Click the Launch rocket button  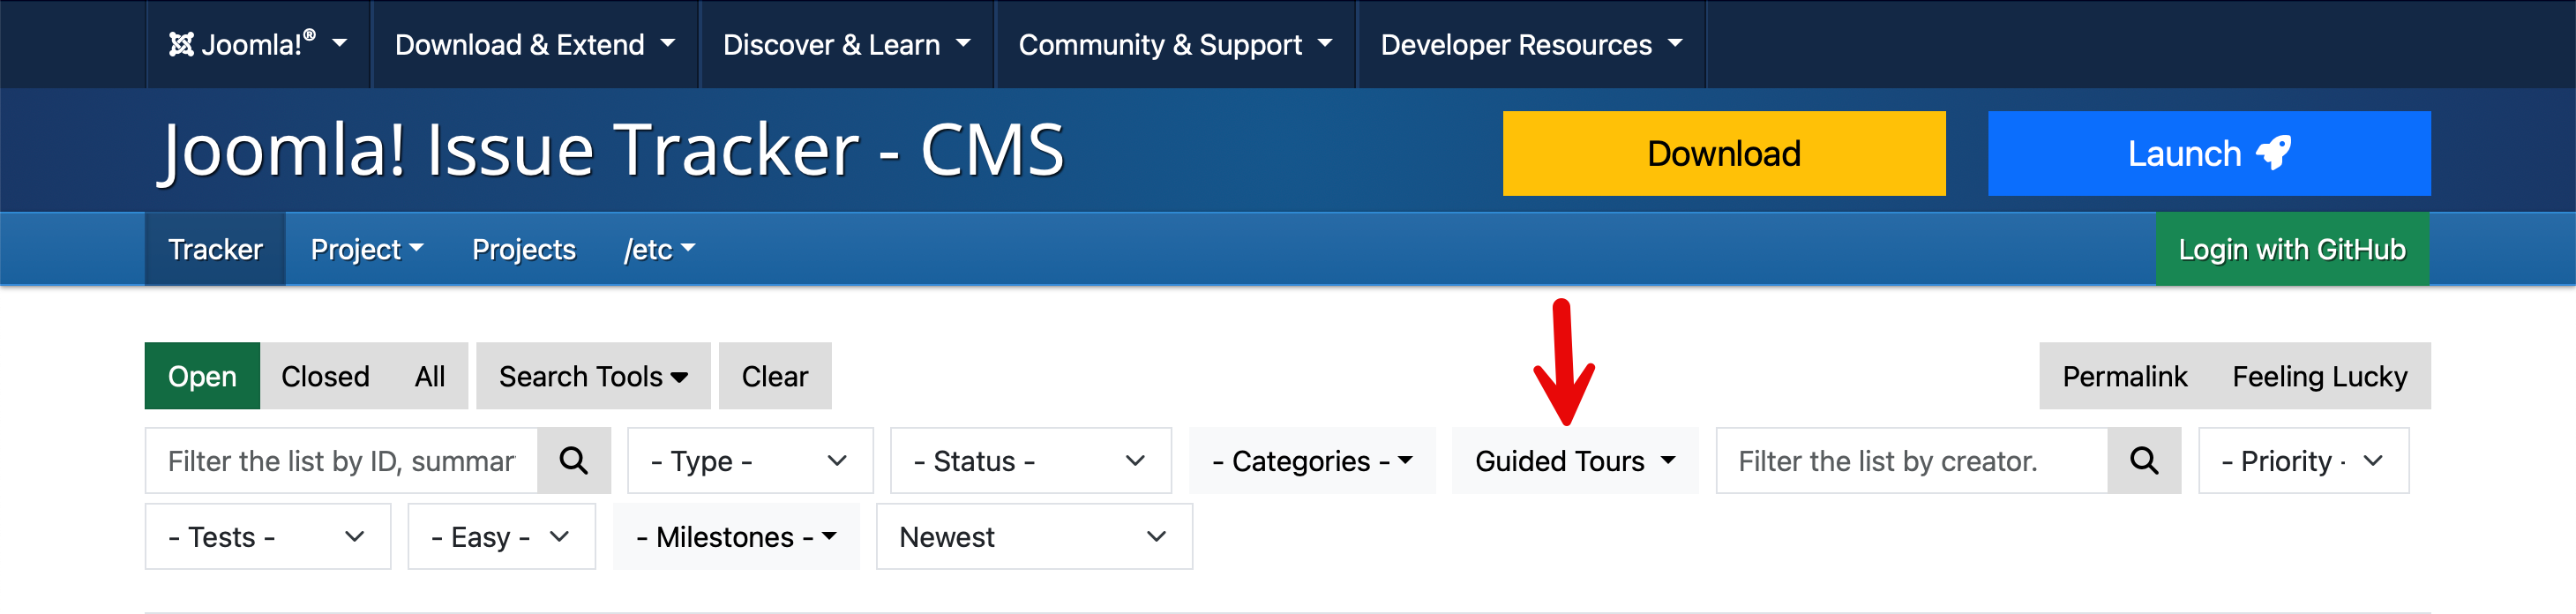coord(2208,153)
